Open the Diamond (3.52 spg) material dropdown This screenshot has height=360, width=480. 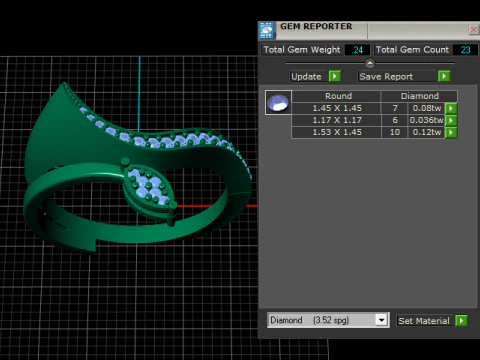[x=381, y=320]
